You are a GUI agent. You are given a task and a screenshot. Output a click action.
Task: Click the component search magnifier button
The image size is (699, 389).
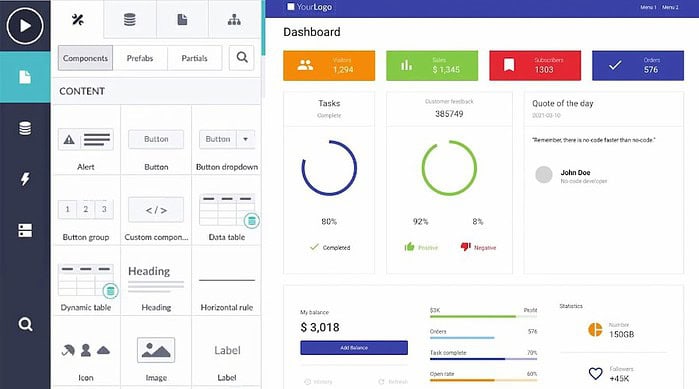(x=242, y=57)
